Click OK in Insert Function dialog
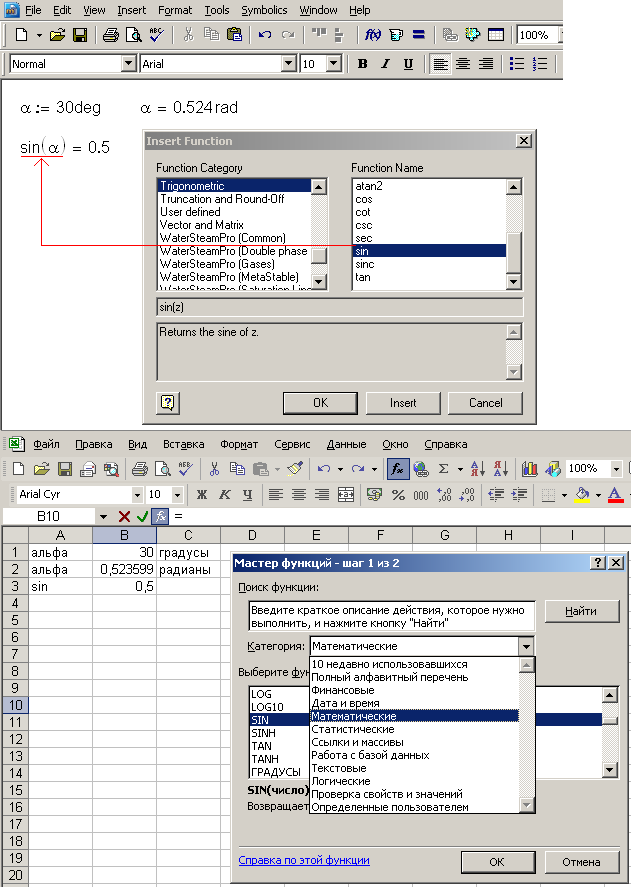634x887 pixels. click(320, 403)
